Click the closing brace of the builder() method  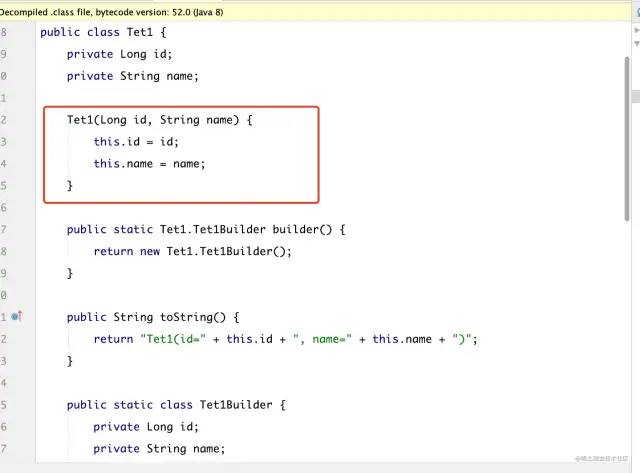[70, 273]
